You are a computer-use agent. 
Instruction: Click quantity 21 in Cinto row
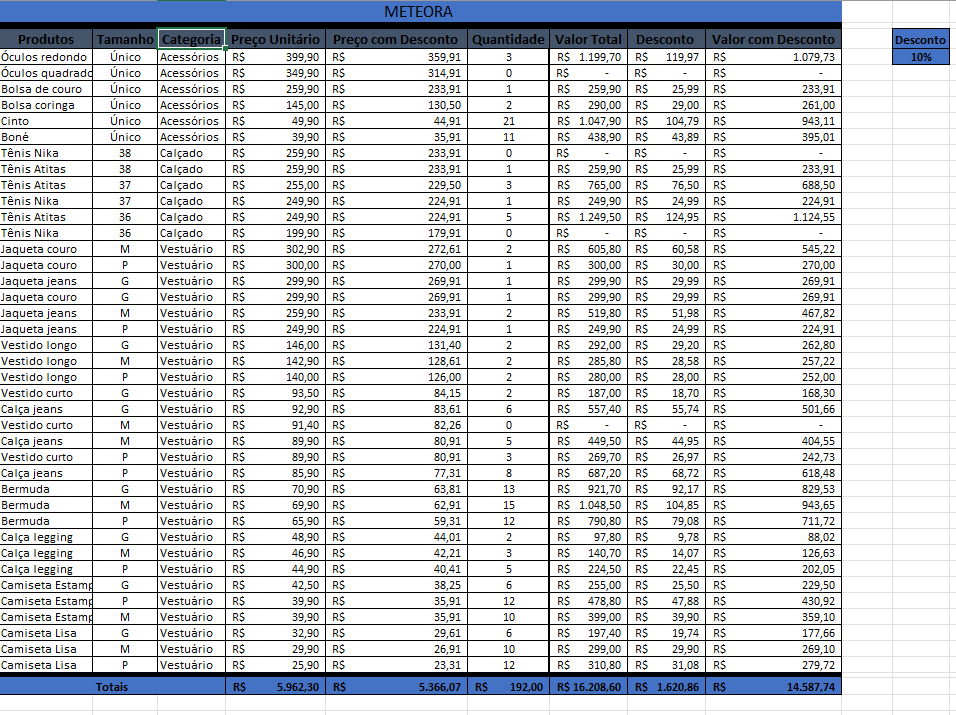[x=508, y=121]
